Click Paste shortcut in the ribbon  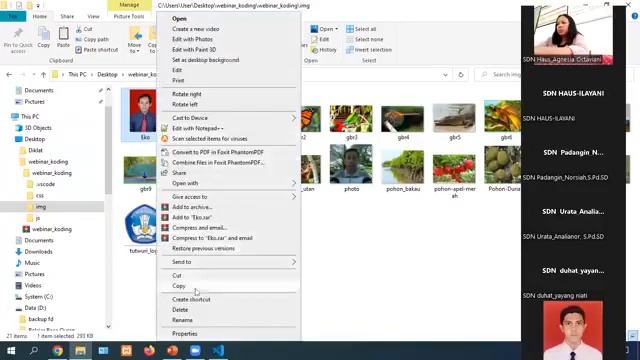(x=97, y=50)
